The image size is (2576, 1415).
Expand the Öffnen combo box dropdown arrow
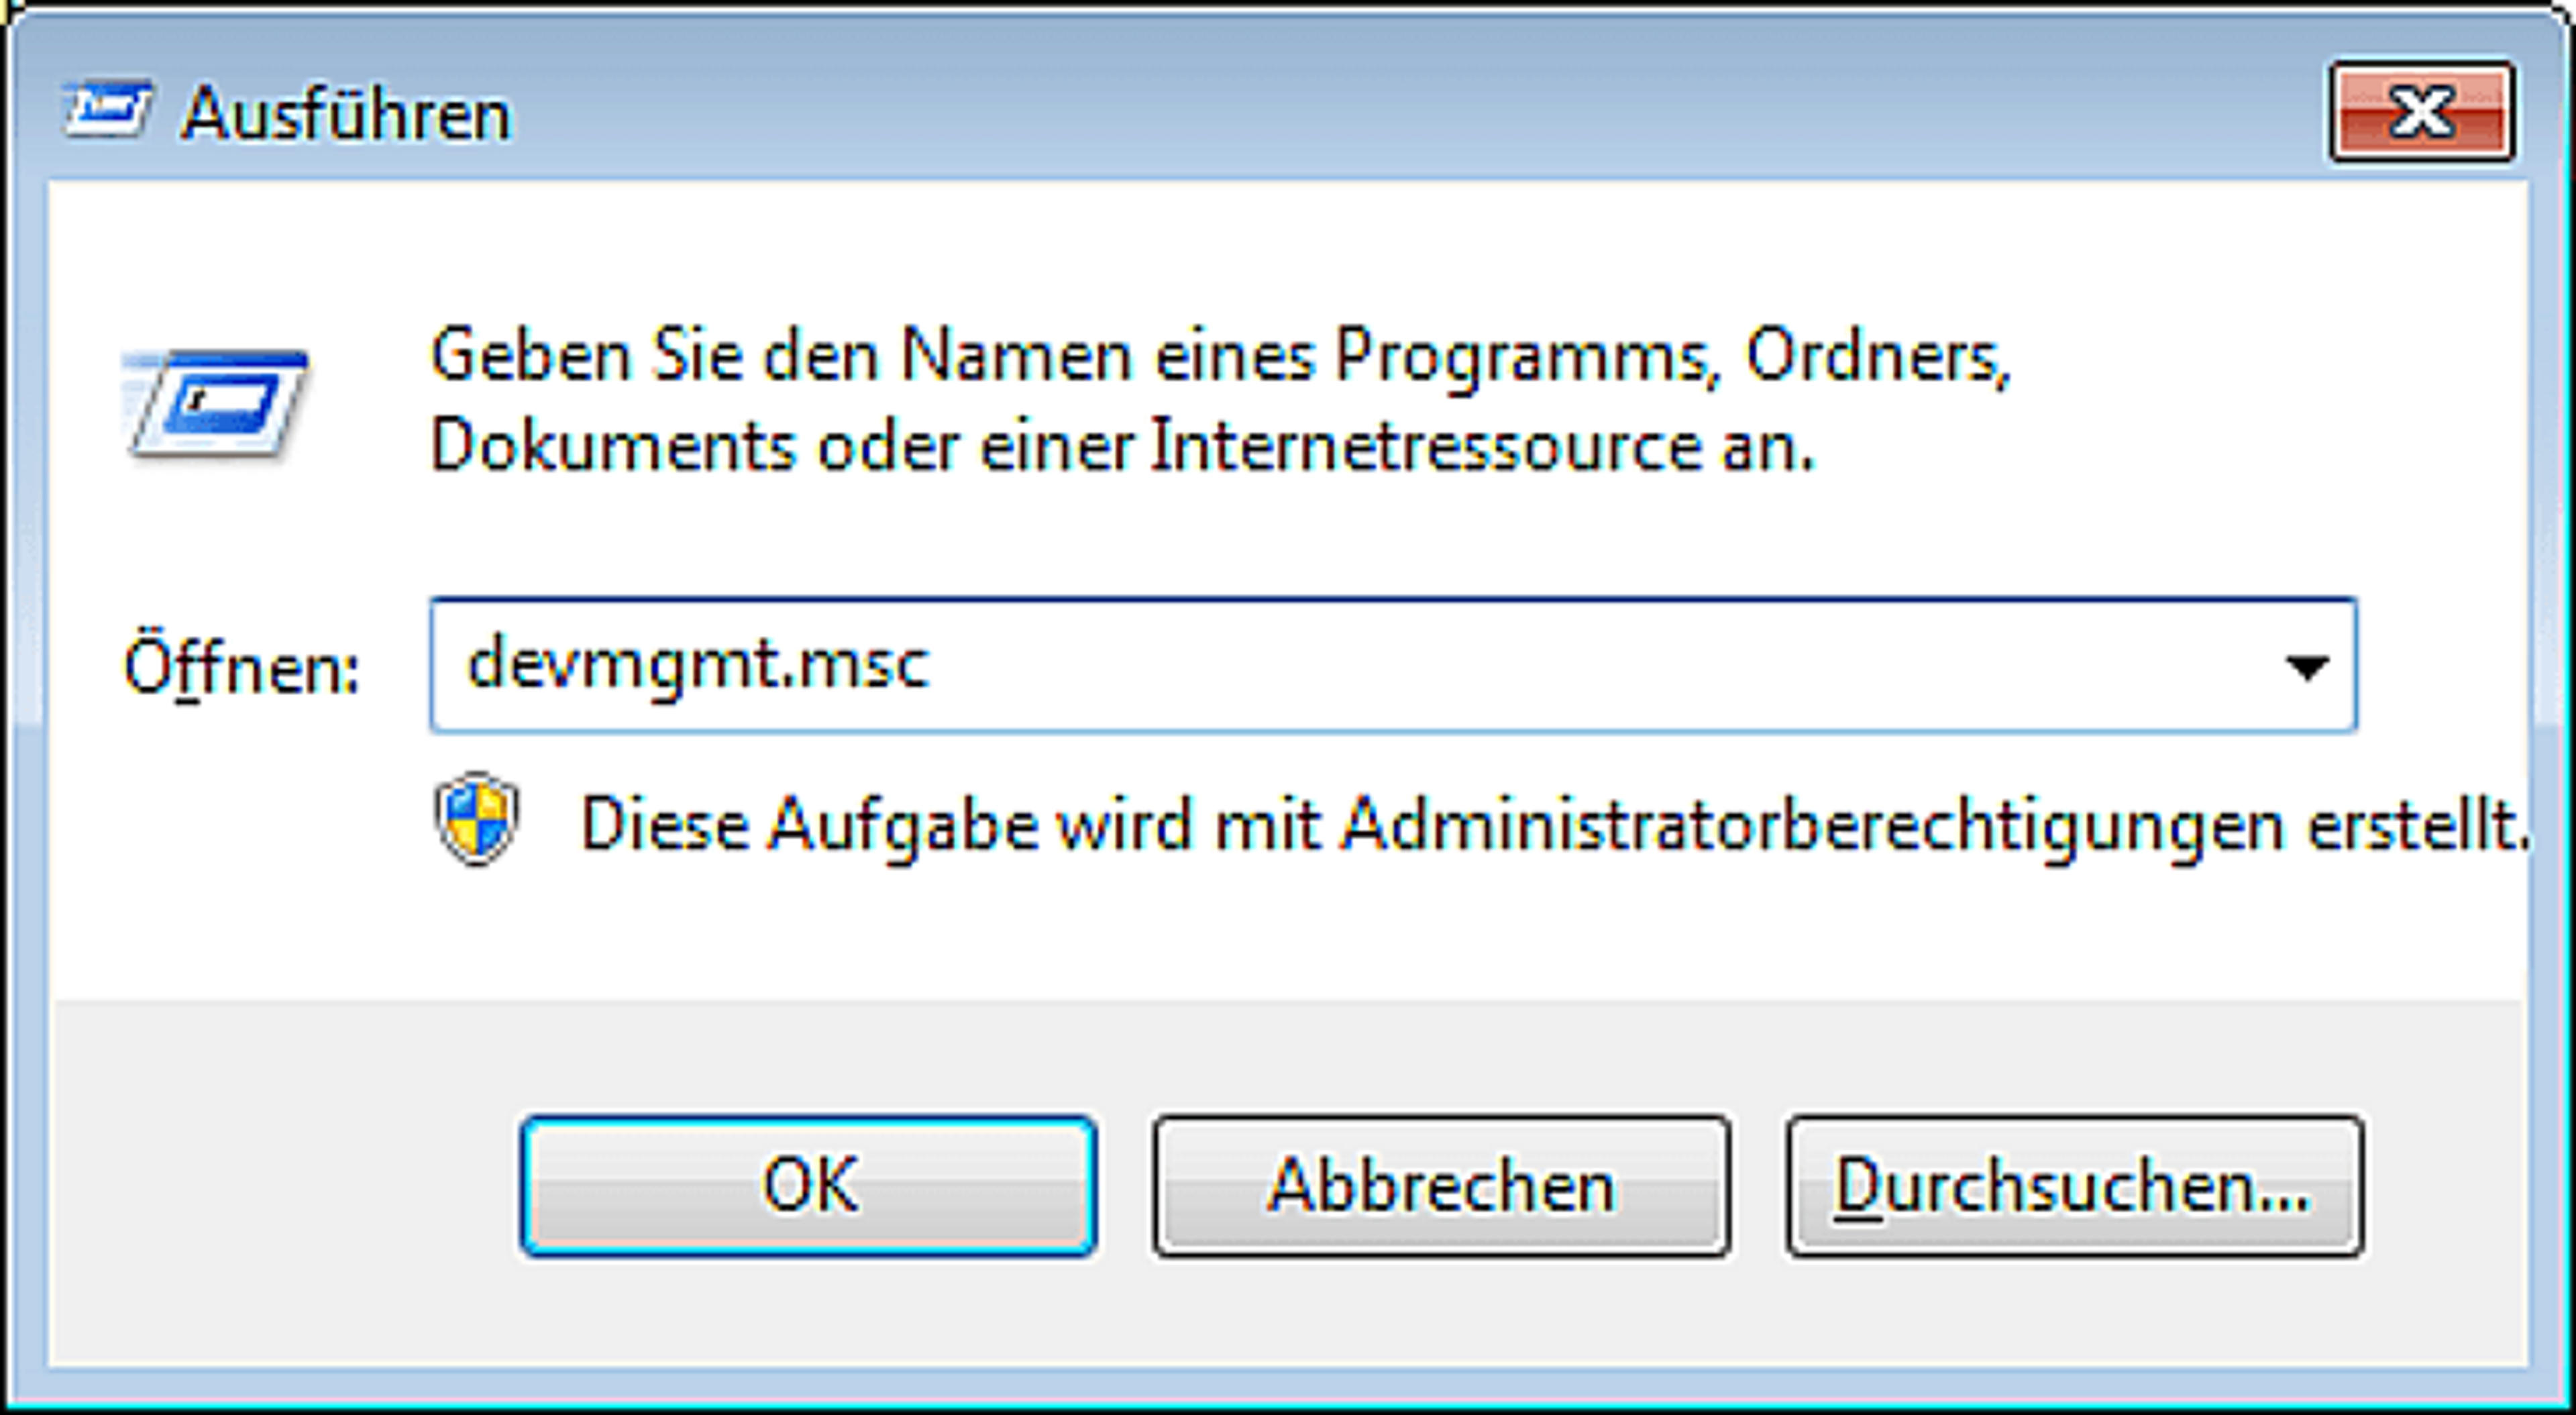(x=2307, y=667)
